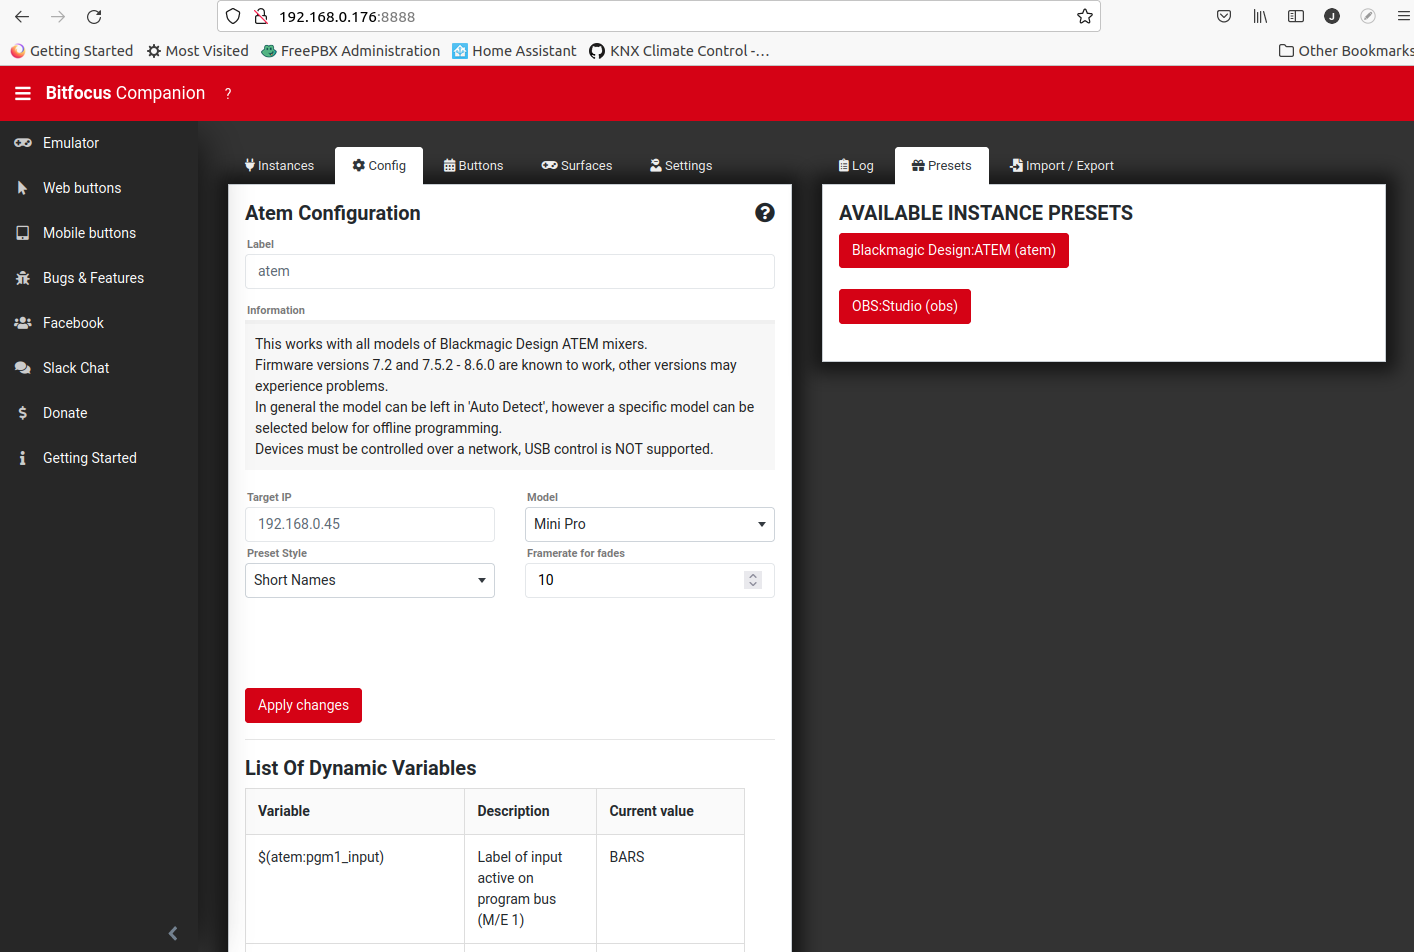Screen dimensions: 1414x952
Task: Open the Atem Configuration help circle icon
Action: point(765,212)
